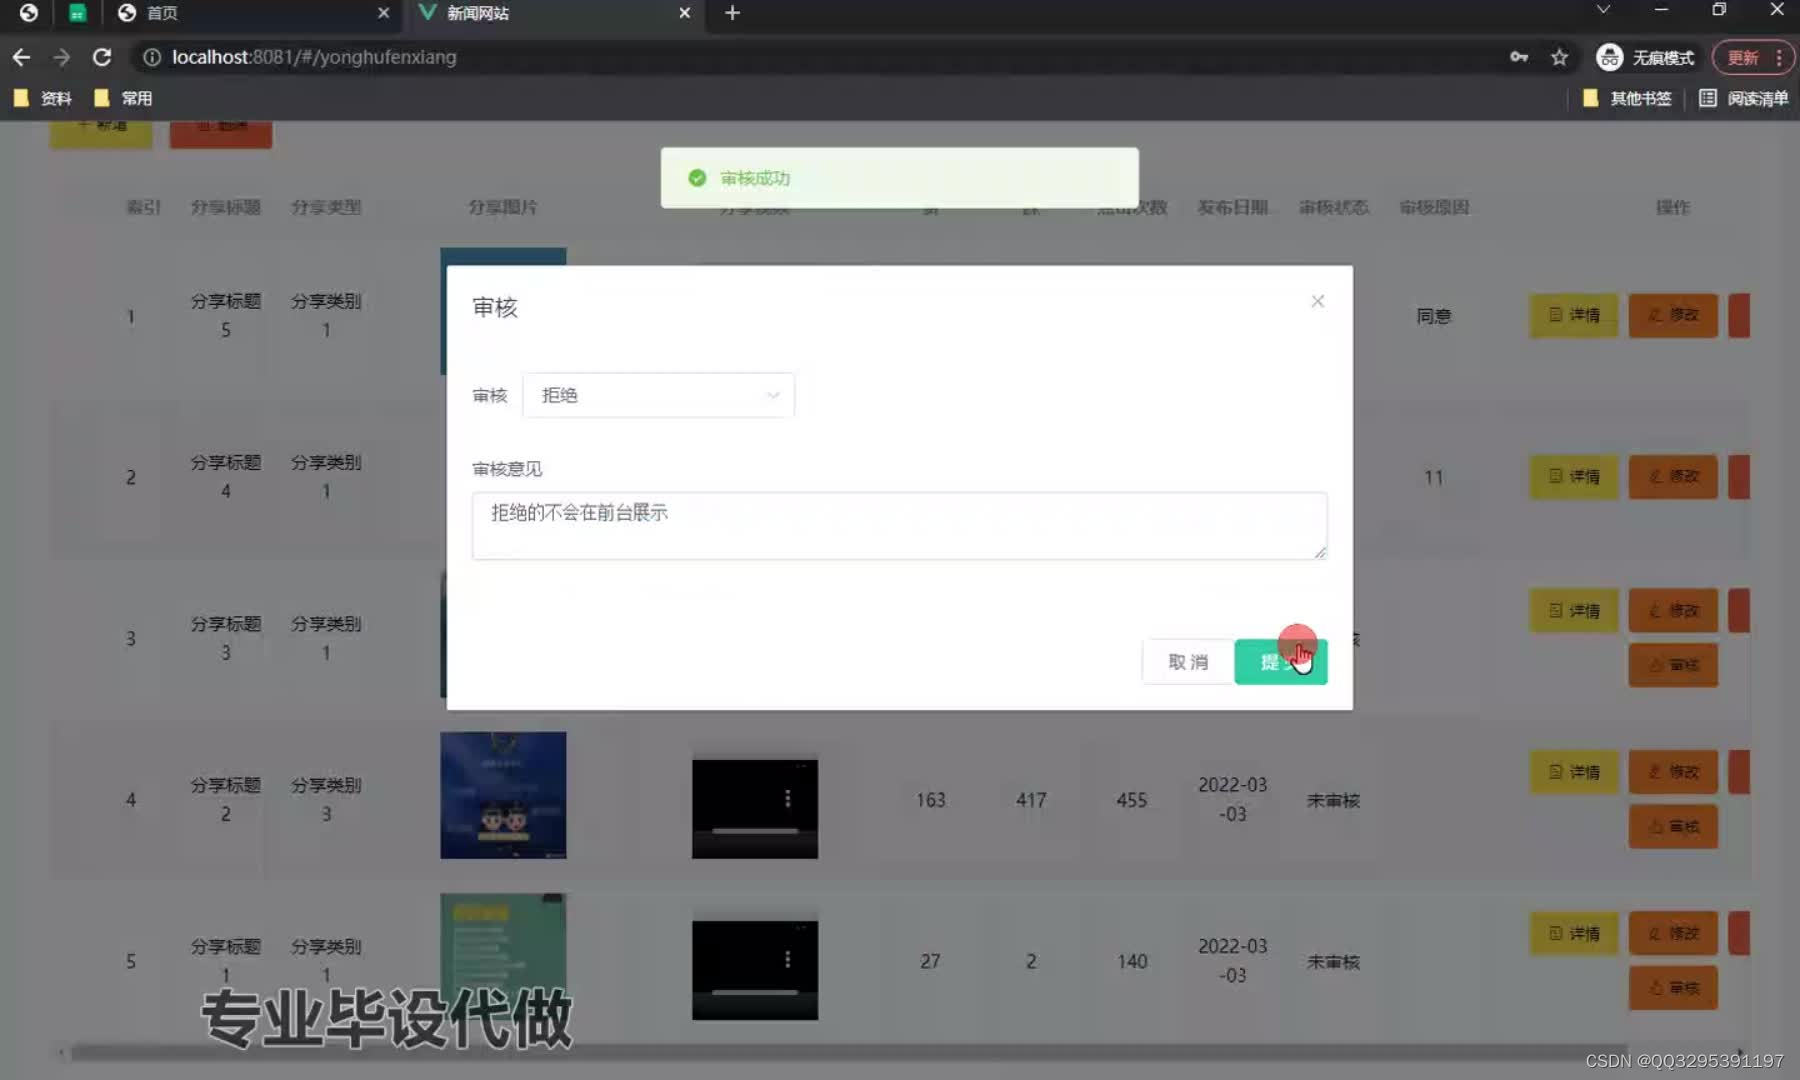Click into the 审核意见 text area
The image size is (1800, 1080).
[x=899, y=525]
